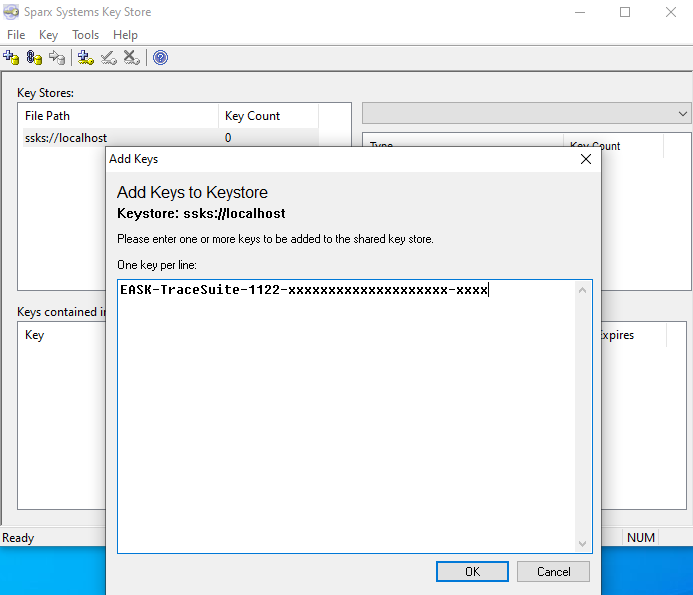Click the Create new key store toolbar icon
This screenshot has width=693, height=595.
11,57
